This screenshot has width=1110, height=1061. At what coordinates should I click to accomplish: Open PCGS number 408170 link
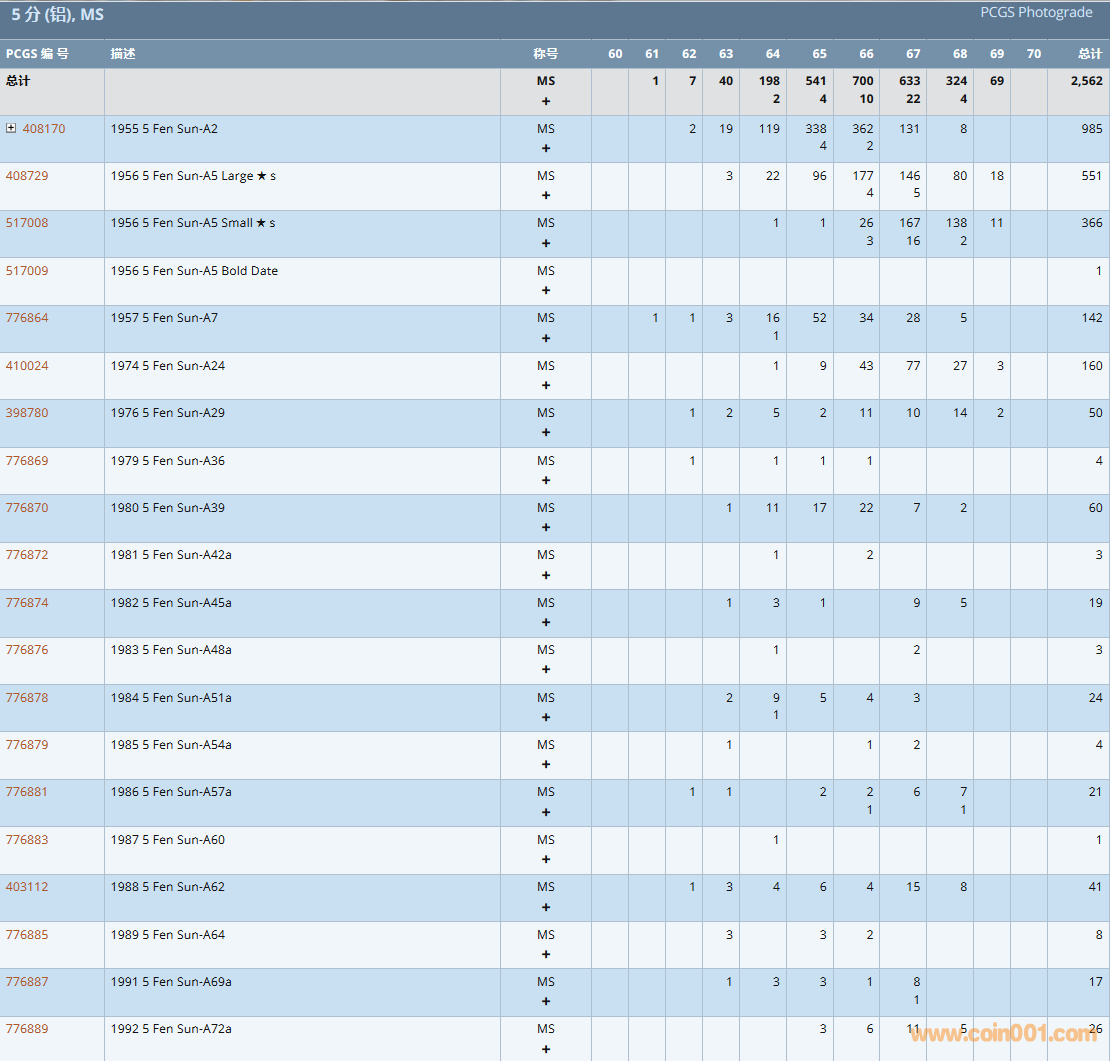(44, 128)
